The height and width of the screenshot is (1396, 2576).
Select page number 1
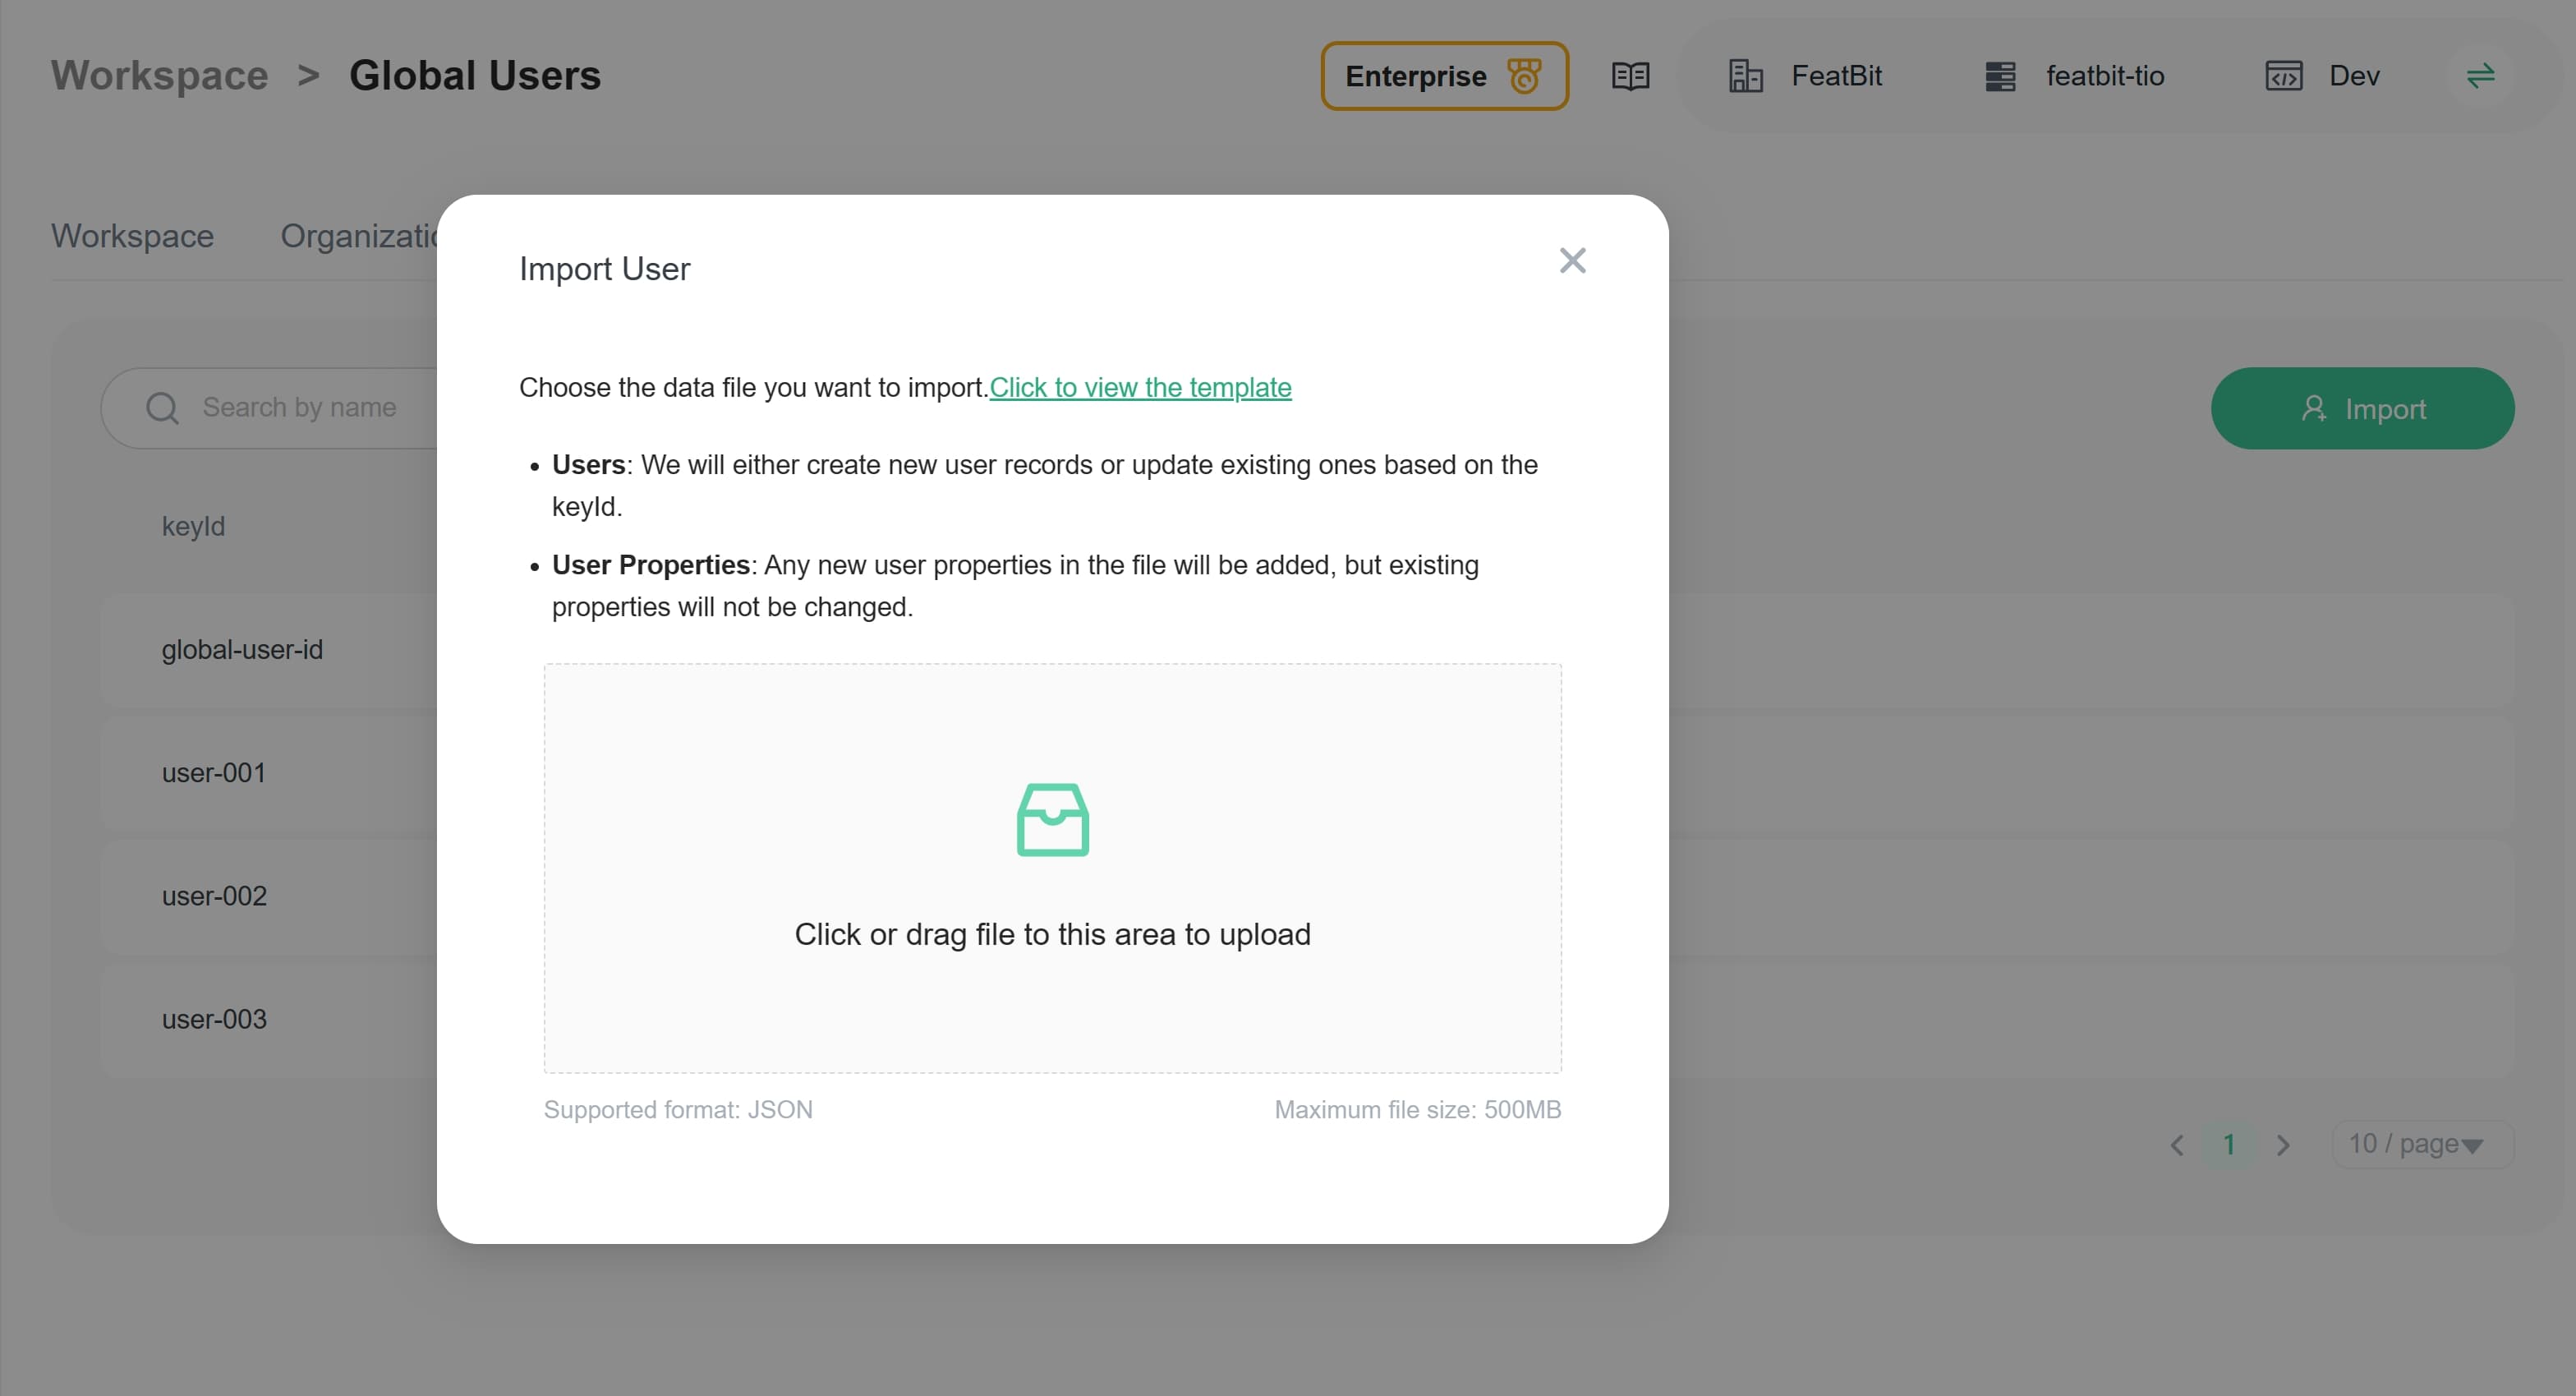point(2229,1145)
